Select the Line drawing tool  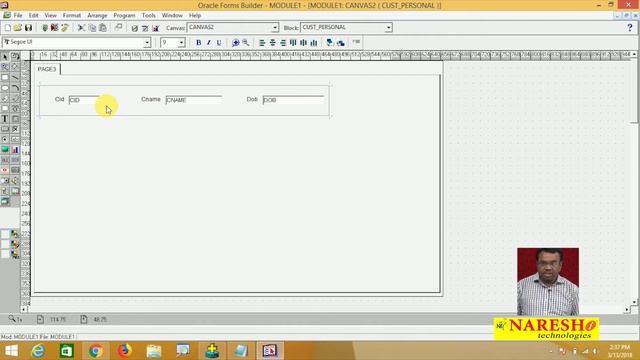15,77
